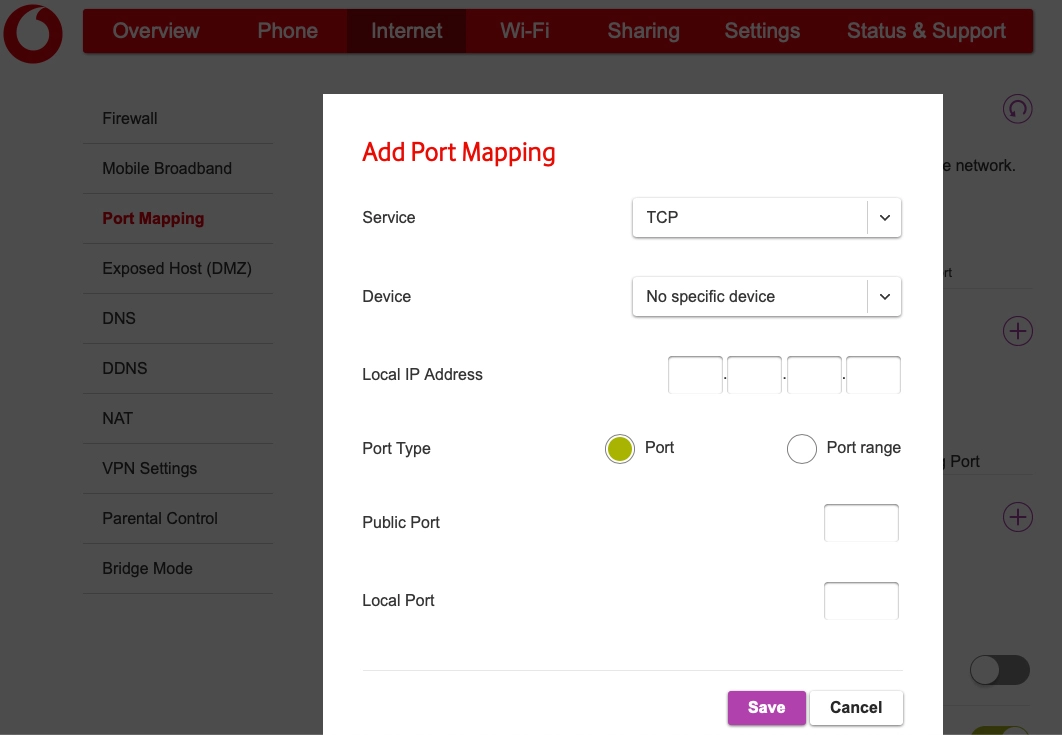Screen dimensions: 1062x735
Task: Choose the Port range option
Action: tap(802, 448)
